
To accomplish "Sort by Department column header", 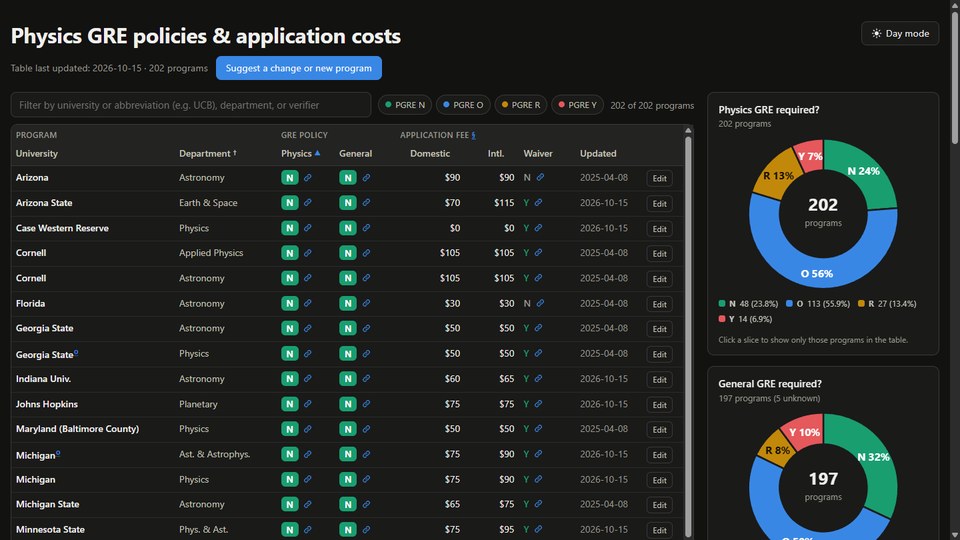I will tap(208, 153).
